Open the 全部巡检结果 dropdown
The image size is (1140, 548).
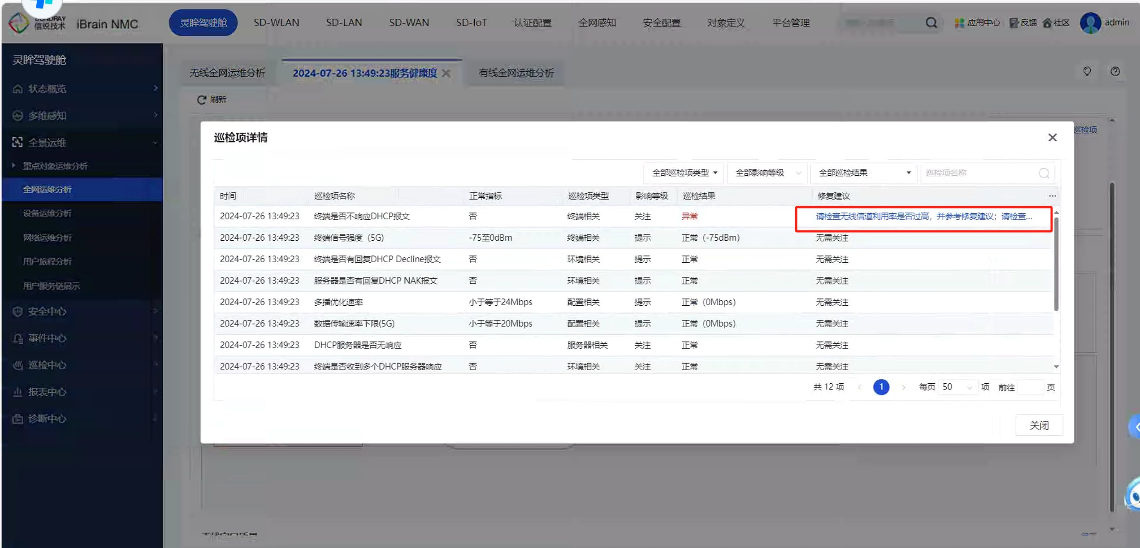coord(863,173)
